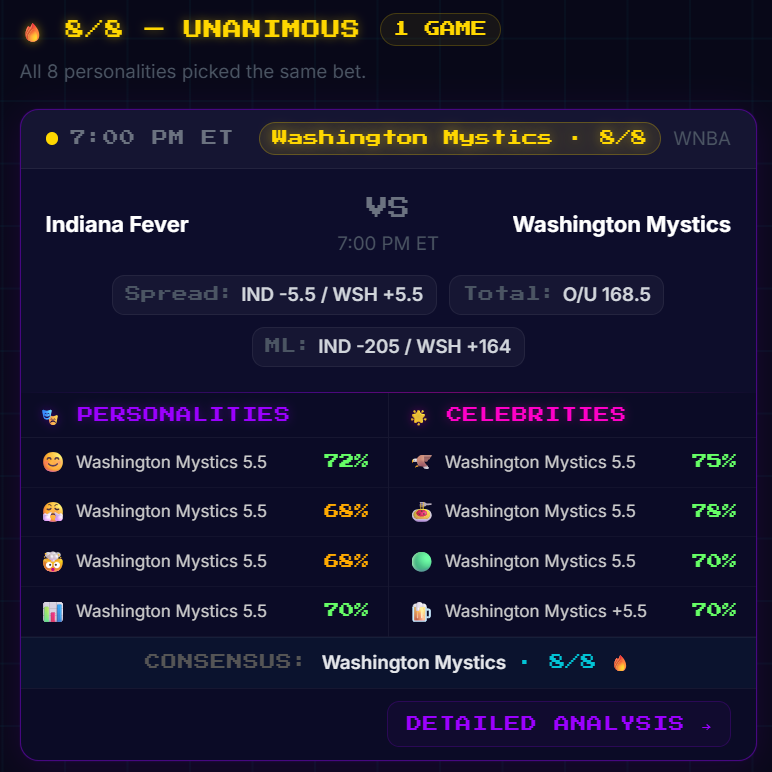This screenshot has width=772, height=772.
Task: Click the Washington Mystics +5.5 pick text
Action: (546, 611)
